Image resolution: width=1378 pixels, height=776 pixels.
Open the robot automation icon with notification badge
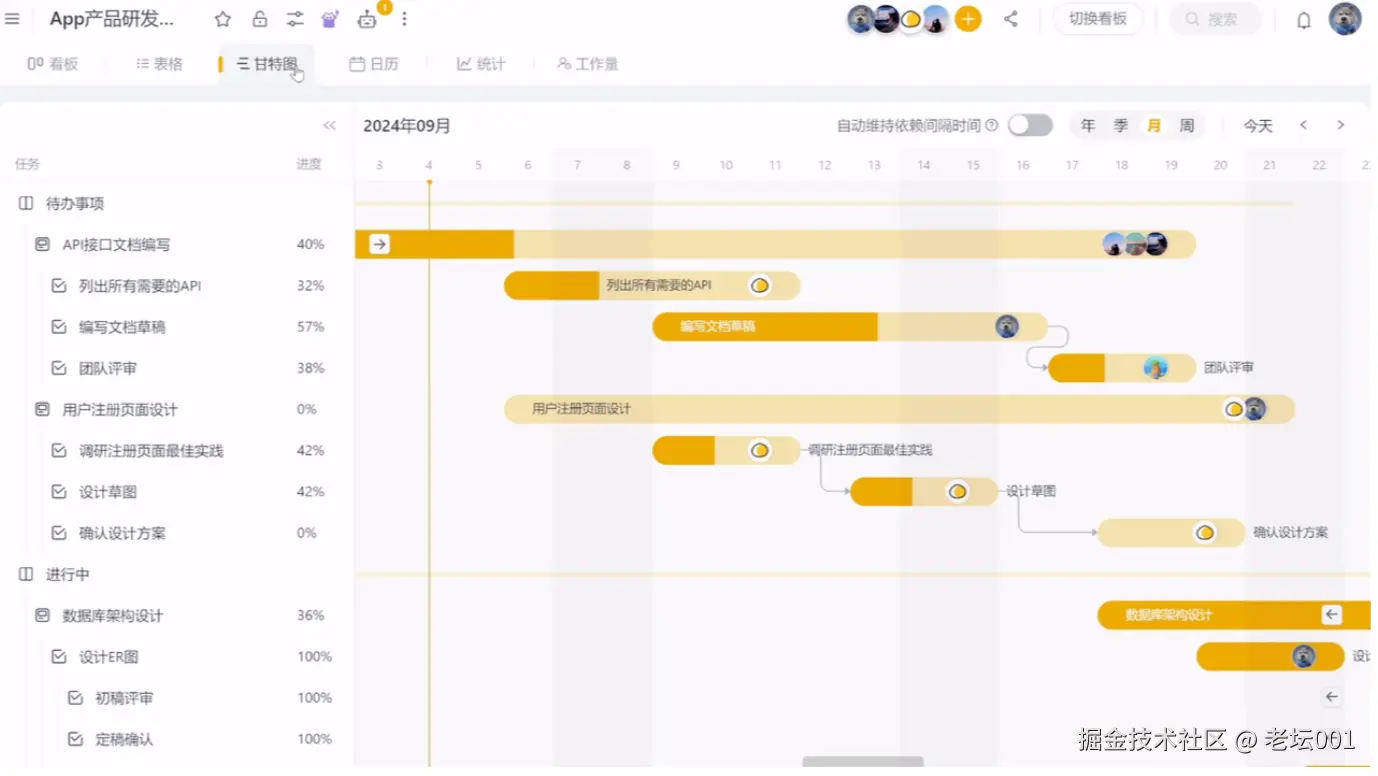tap(366, 18)
